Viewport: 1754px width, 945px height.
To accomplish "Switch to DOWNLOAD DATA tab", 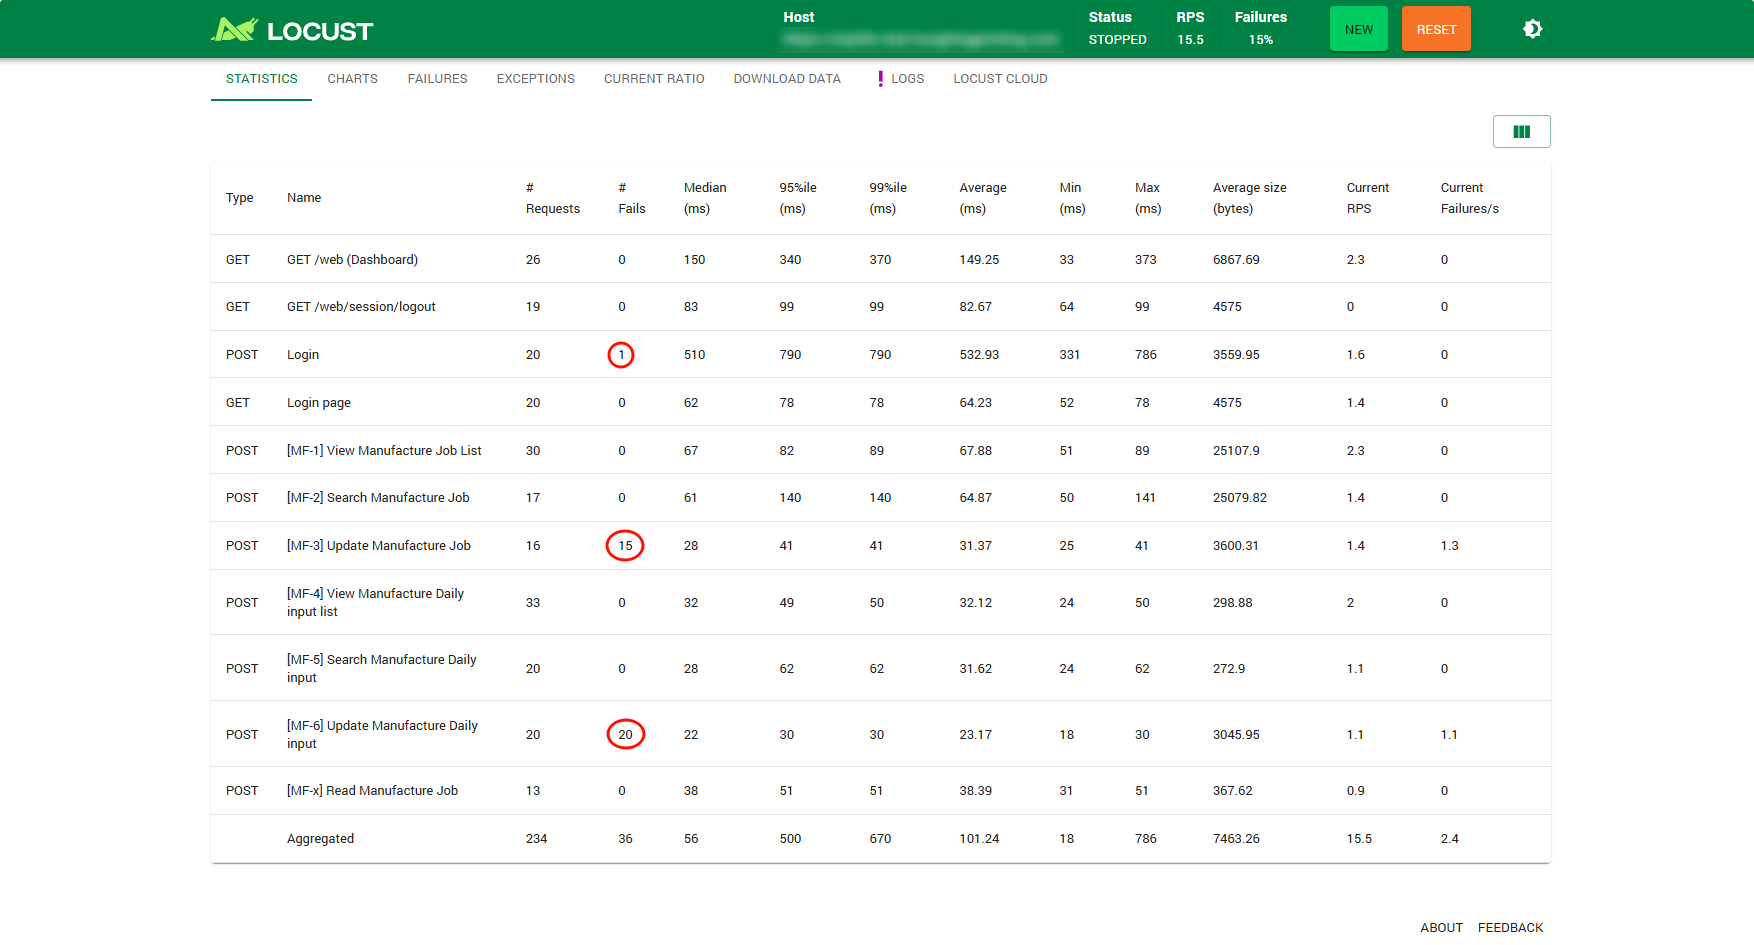I will coord(787,78).
